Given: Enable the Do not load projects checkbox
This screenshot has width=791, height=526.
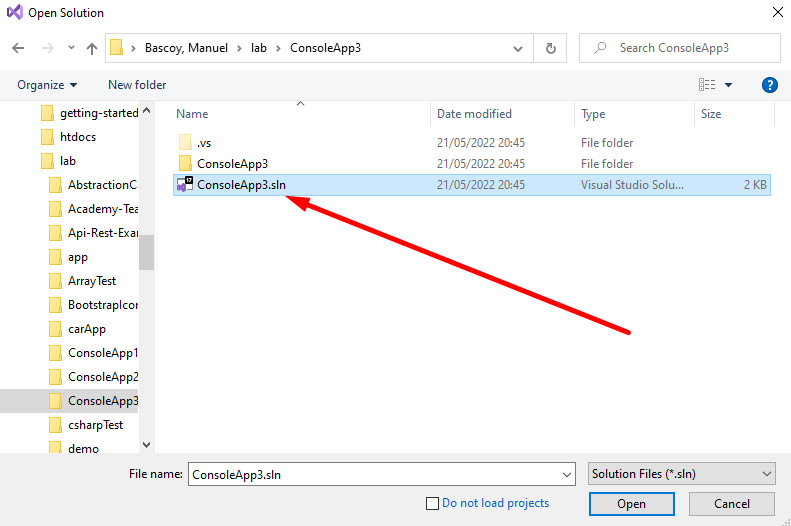Looking at the screenshot, I should click(x=433, y=503).
